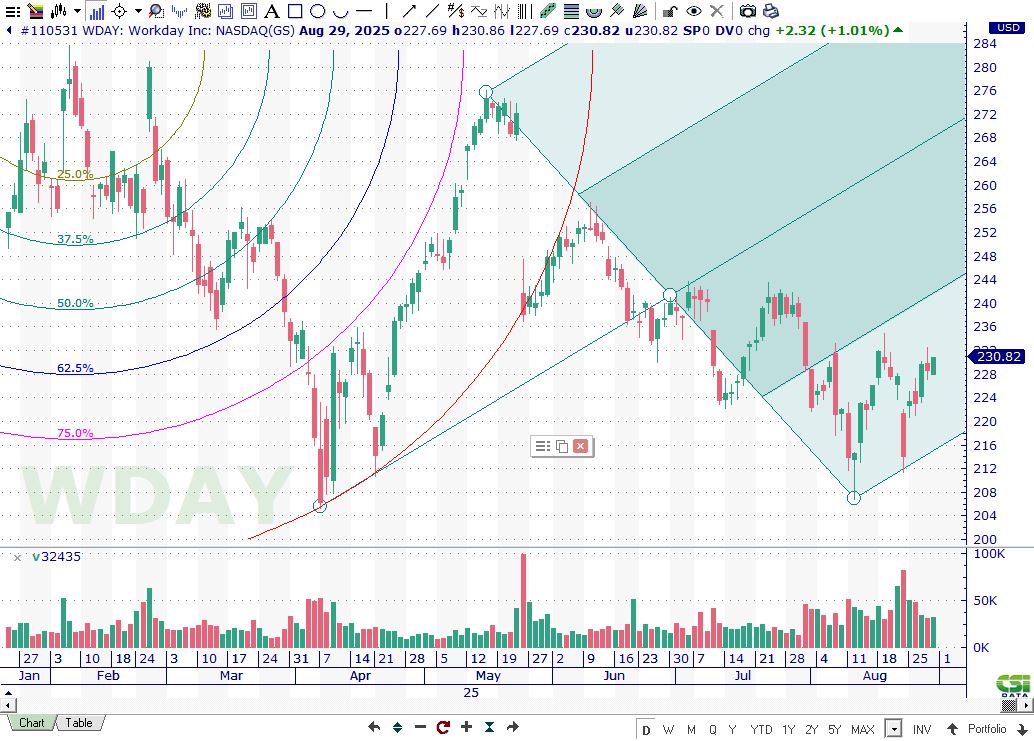Screen dimensions: 1034x741
Task: Toggle the INV inverse chart button
Action: pyautogui.click(x=921, y=728)
